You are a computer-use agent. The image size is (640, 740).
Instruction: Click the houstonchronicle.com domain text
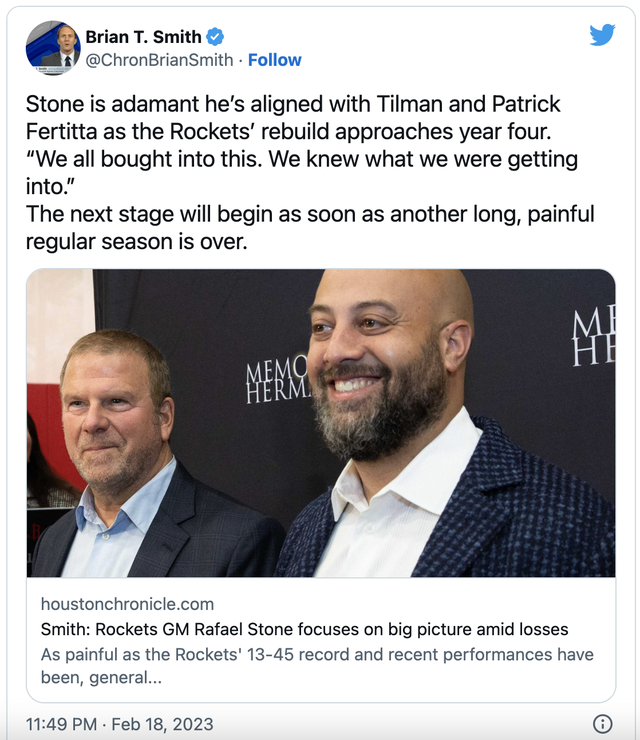coord(127,604)
